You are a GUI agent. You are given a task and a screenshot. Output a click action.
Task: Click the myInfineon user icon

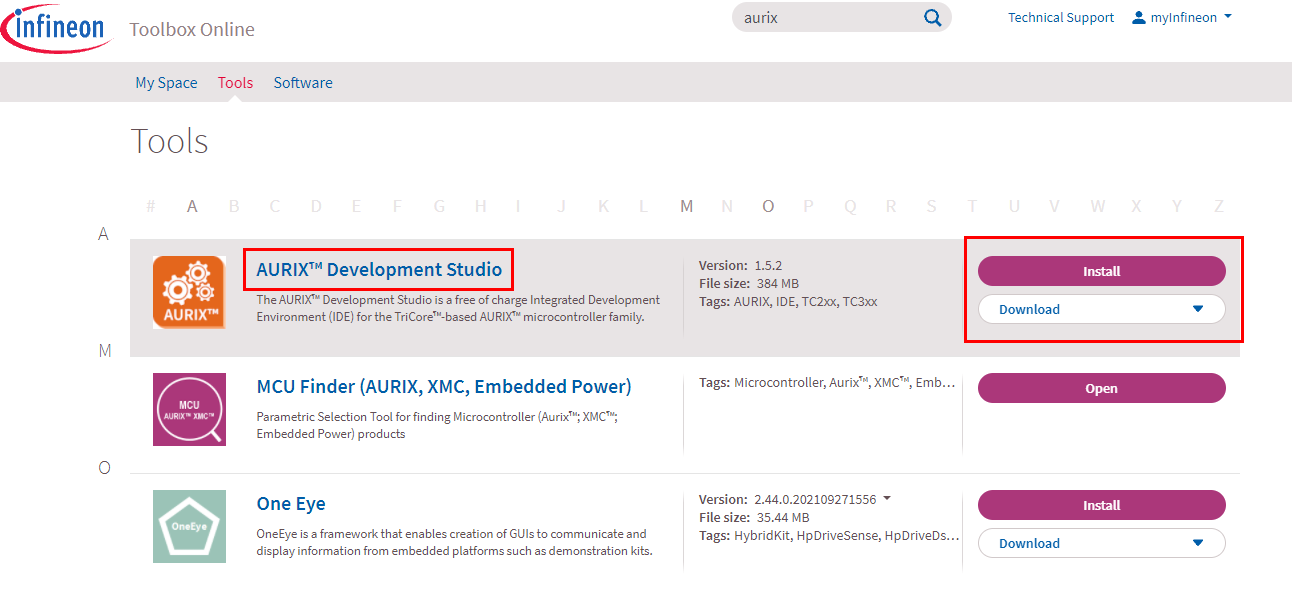1138,17
